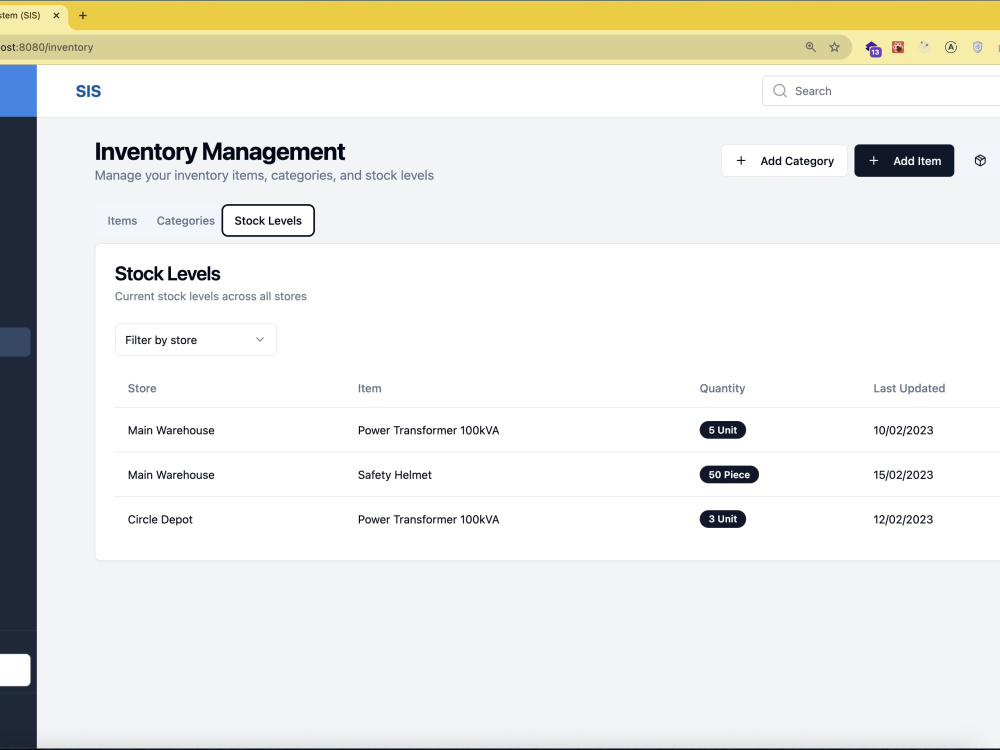This screenshot has width=1000, height=750.
Task: Click the Inventory Management page title
Action: [219, 152]
